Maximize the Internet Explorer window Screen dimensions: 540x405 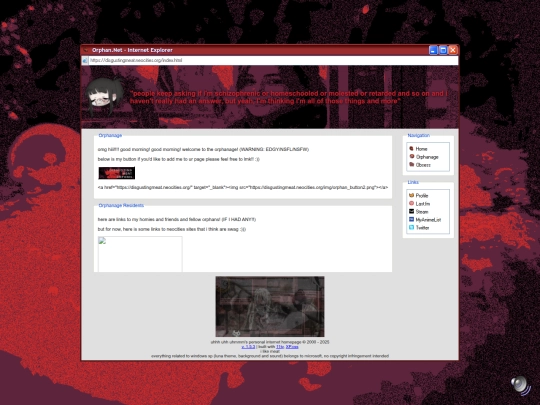(x=443, y=50)
